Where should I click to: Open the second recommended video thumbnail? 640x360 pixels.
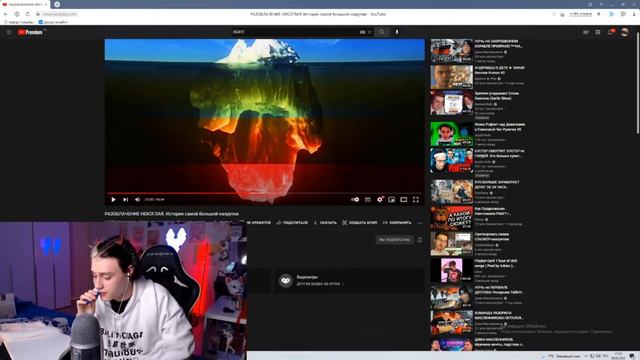(x=451, y=77)
